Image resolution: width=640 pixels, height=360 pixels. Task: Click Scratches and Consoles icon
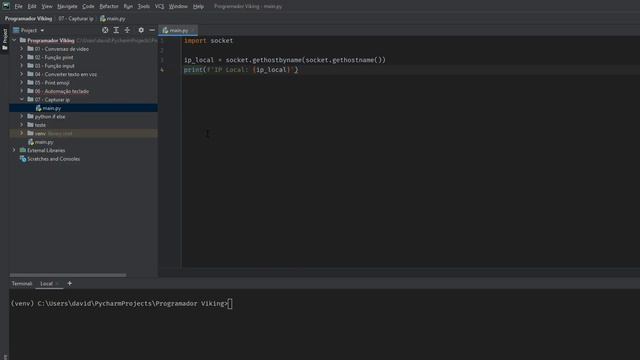click(x=23, y=159)
